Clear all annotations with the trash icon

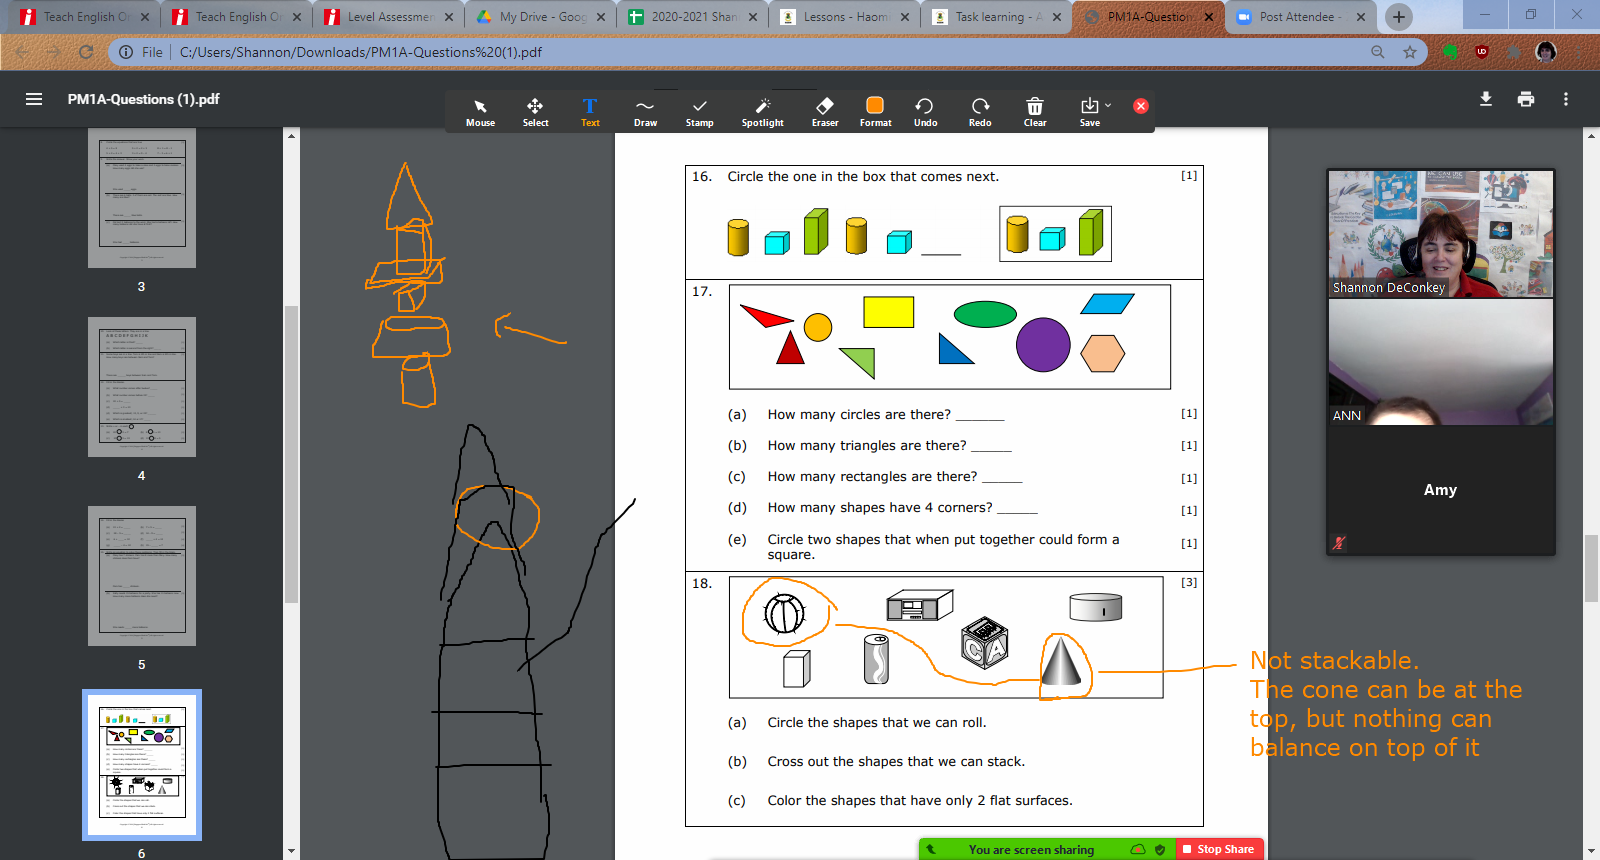tap(1035, 112)
